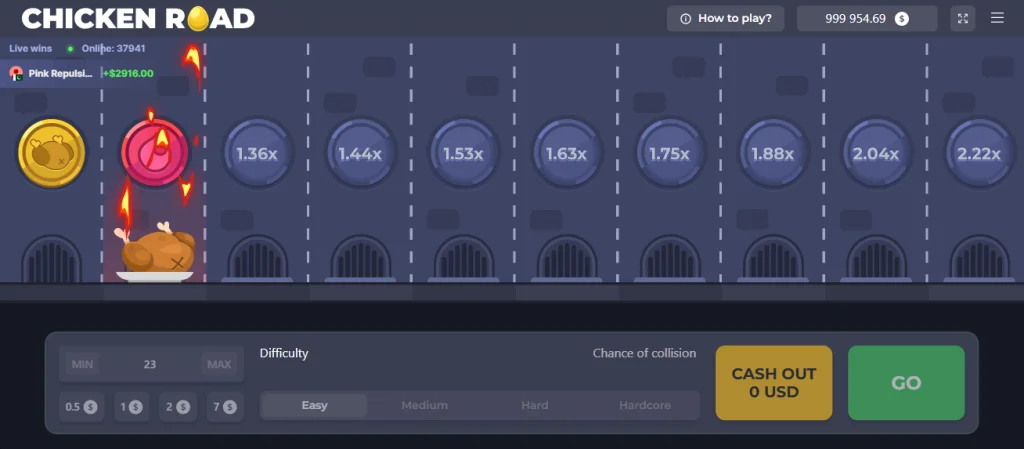Click the sewer grate under 1.36x

pos(257,258)
